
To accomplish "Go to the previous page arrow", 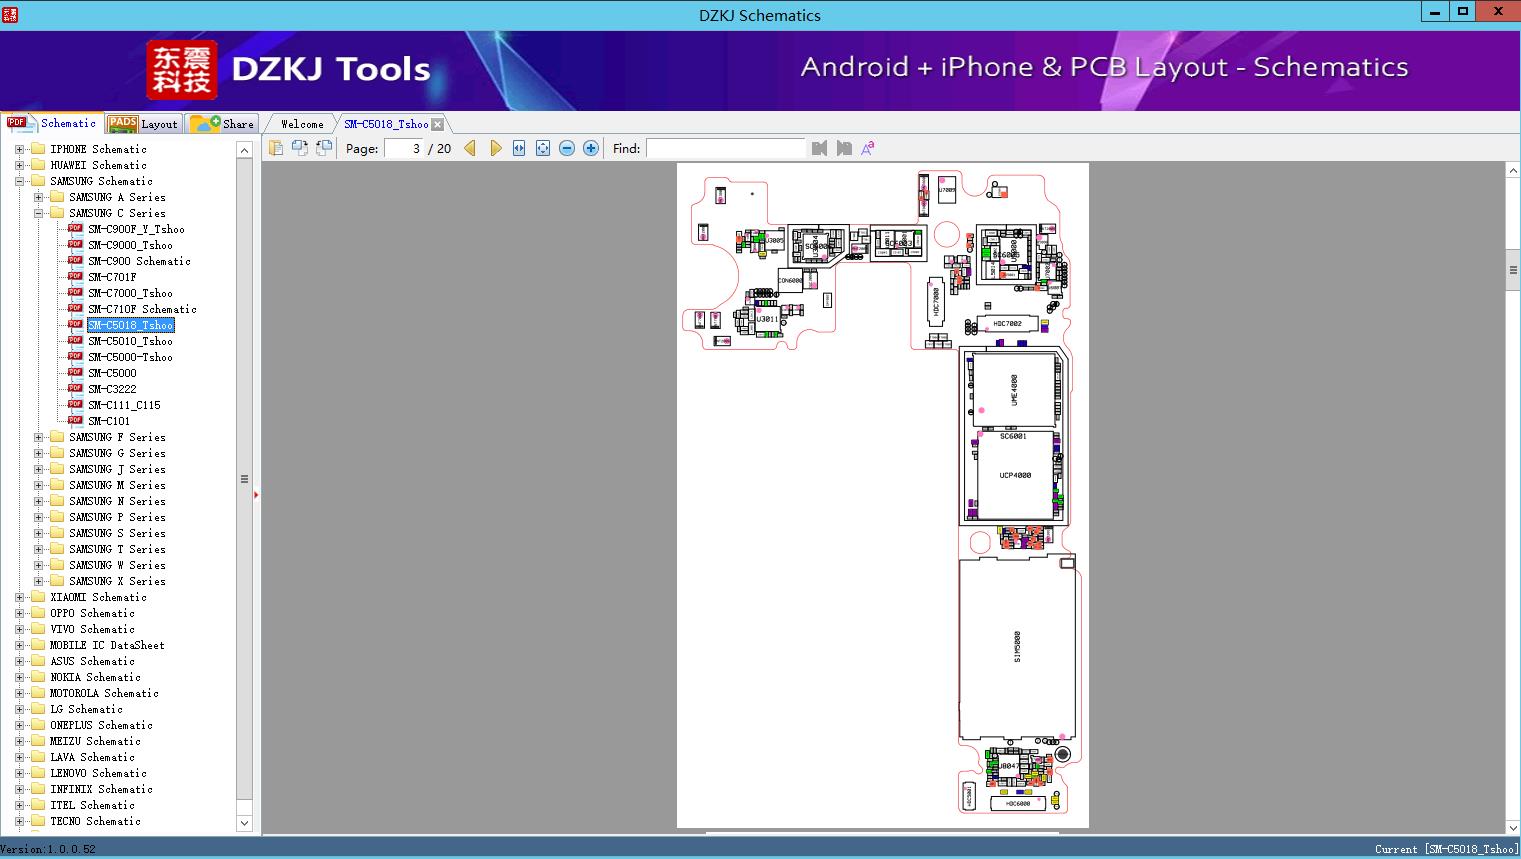I will click(x=470, y=148).
